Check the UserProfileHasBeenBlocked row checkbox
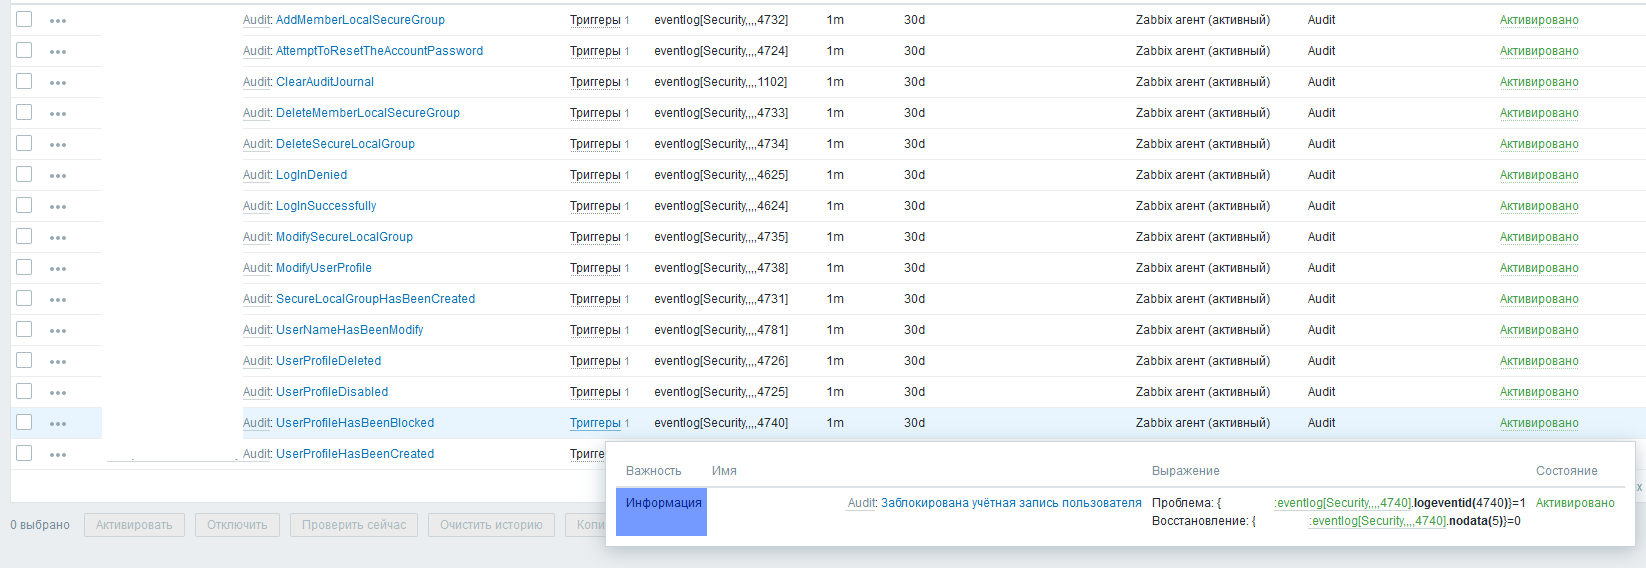Screen dimensions: 1646x568 tap(24, 422)
